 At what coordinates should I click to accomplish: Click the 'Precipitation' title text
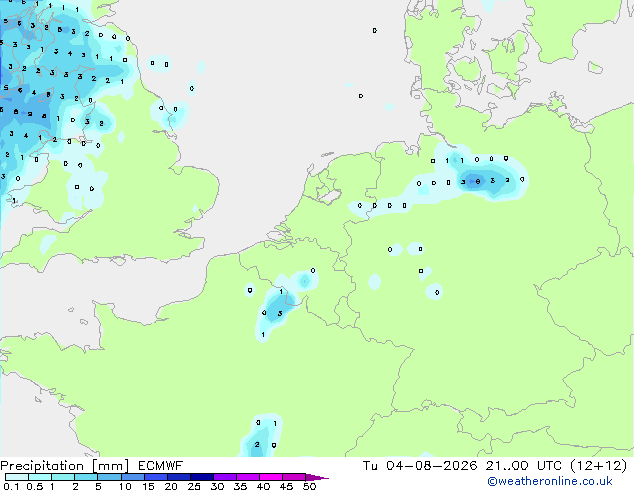(42, 466)
